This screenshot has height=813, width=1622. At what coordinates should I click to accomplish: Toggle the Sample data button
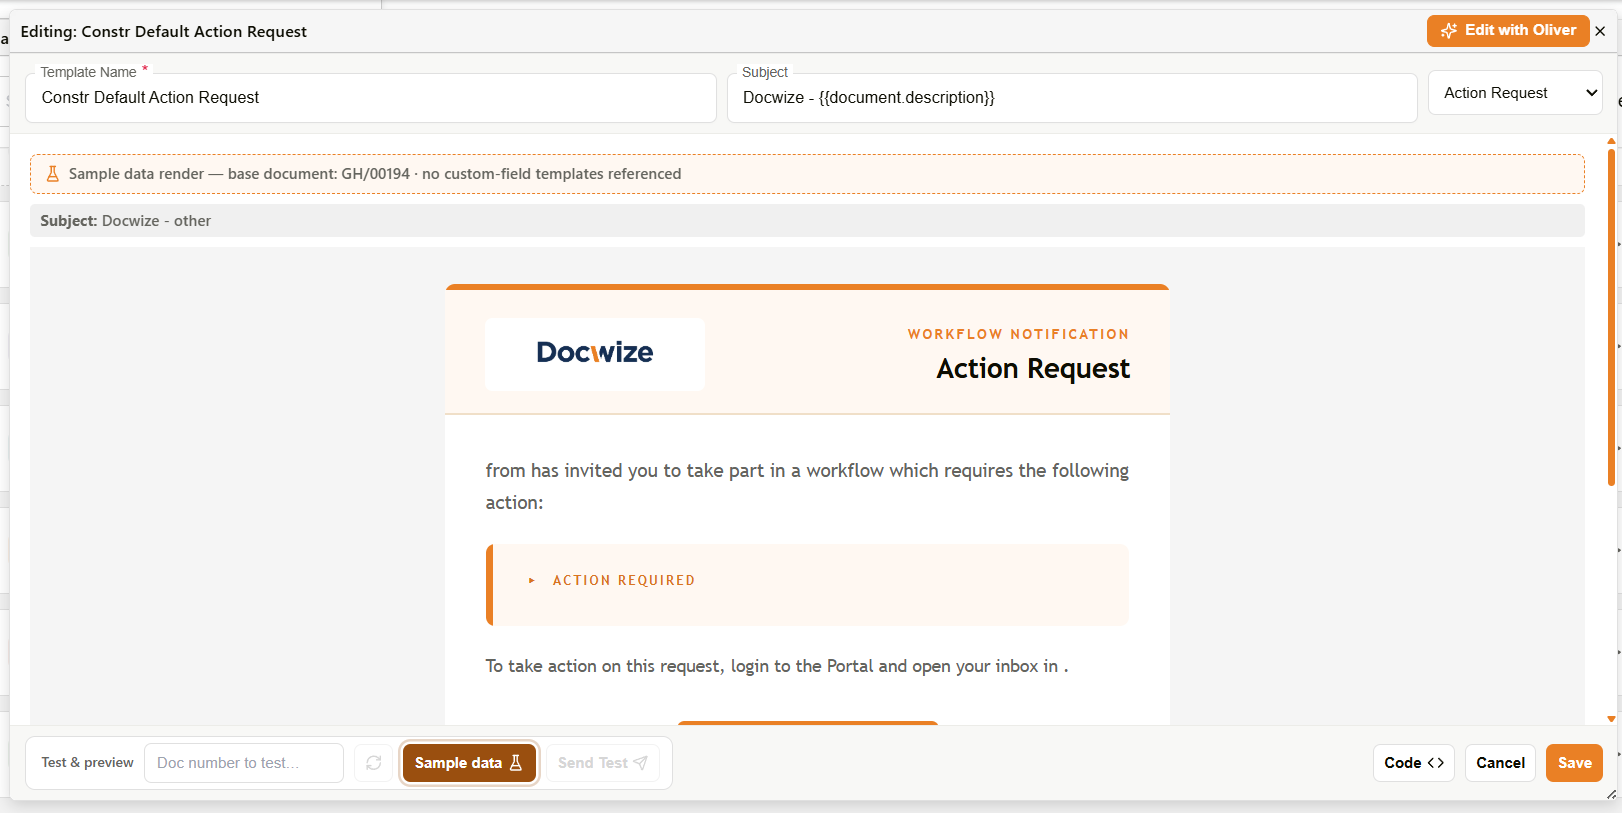pyautogui.click(x=469, y=763)
